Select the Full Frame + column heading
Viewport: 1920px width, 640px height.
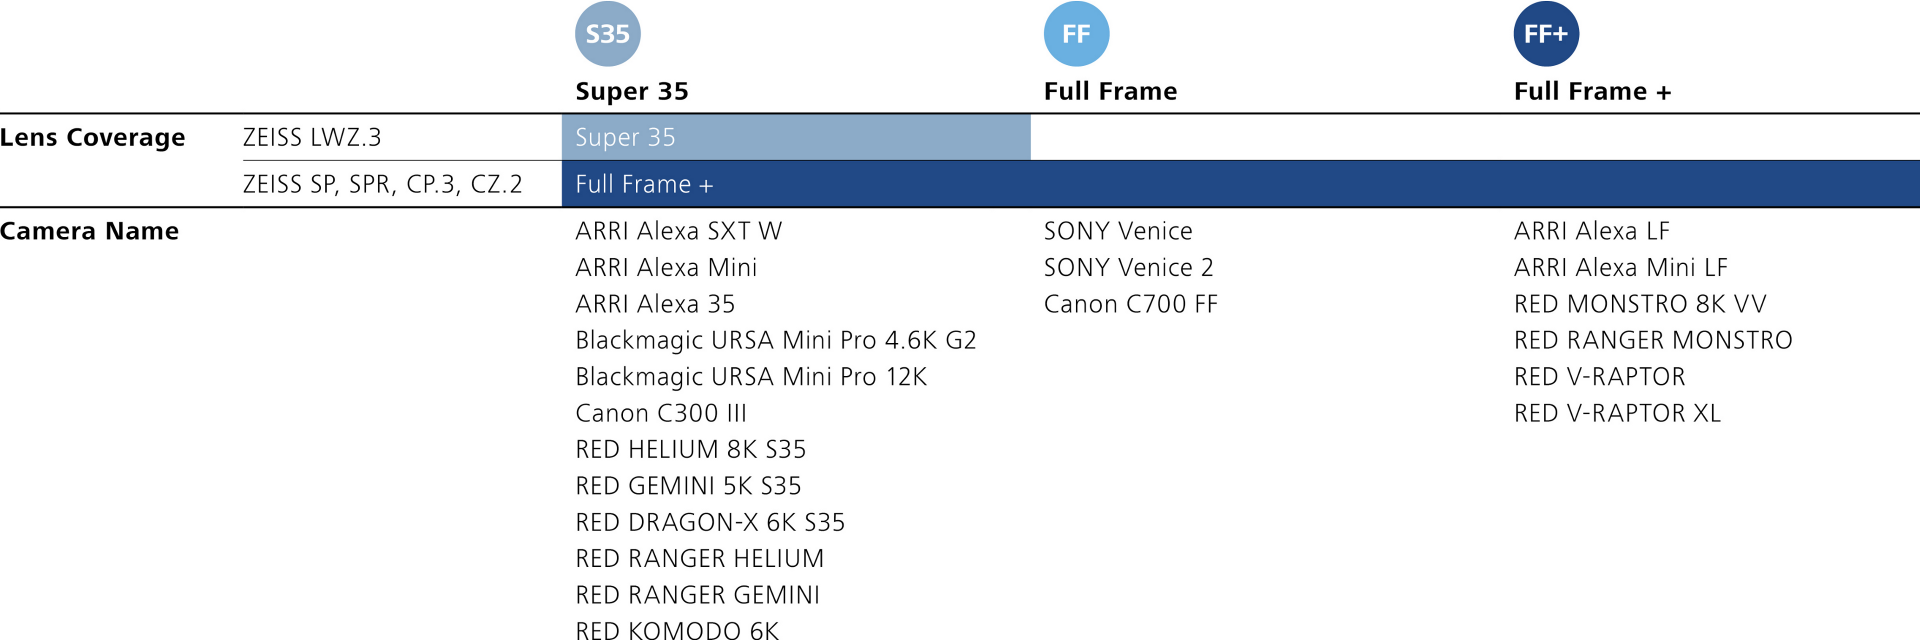(1592, 91)
